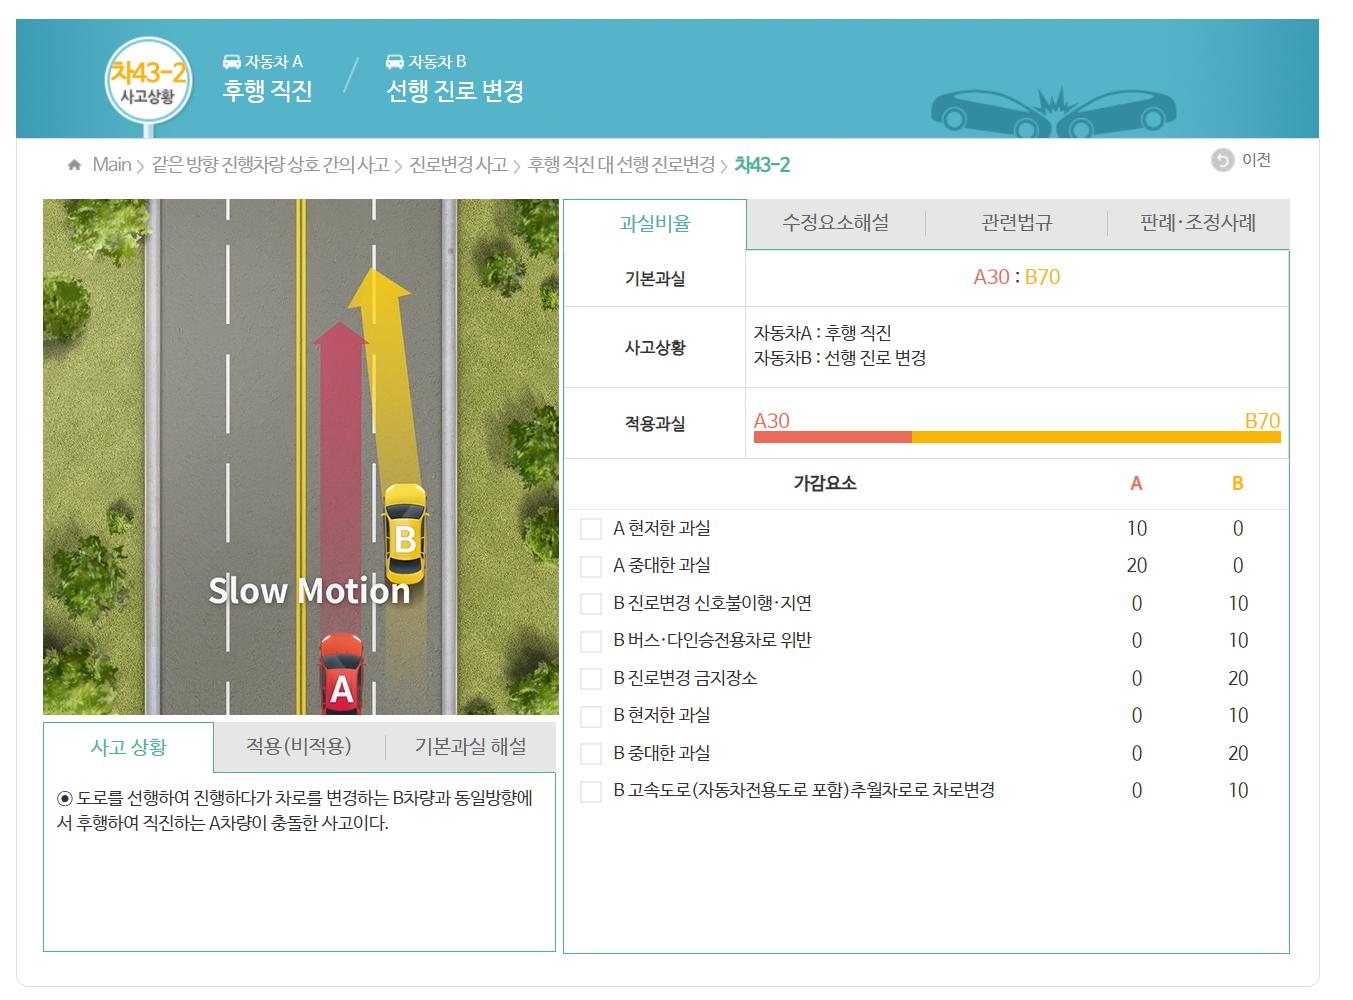Screen dimensions: 1353x1000
Task: Switch to the 적용(비적용) tab
Action: [x=298, y=747]
